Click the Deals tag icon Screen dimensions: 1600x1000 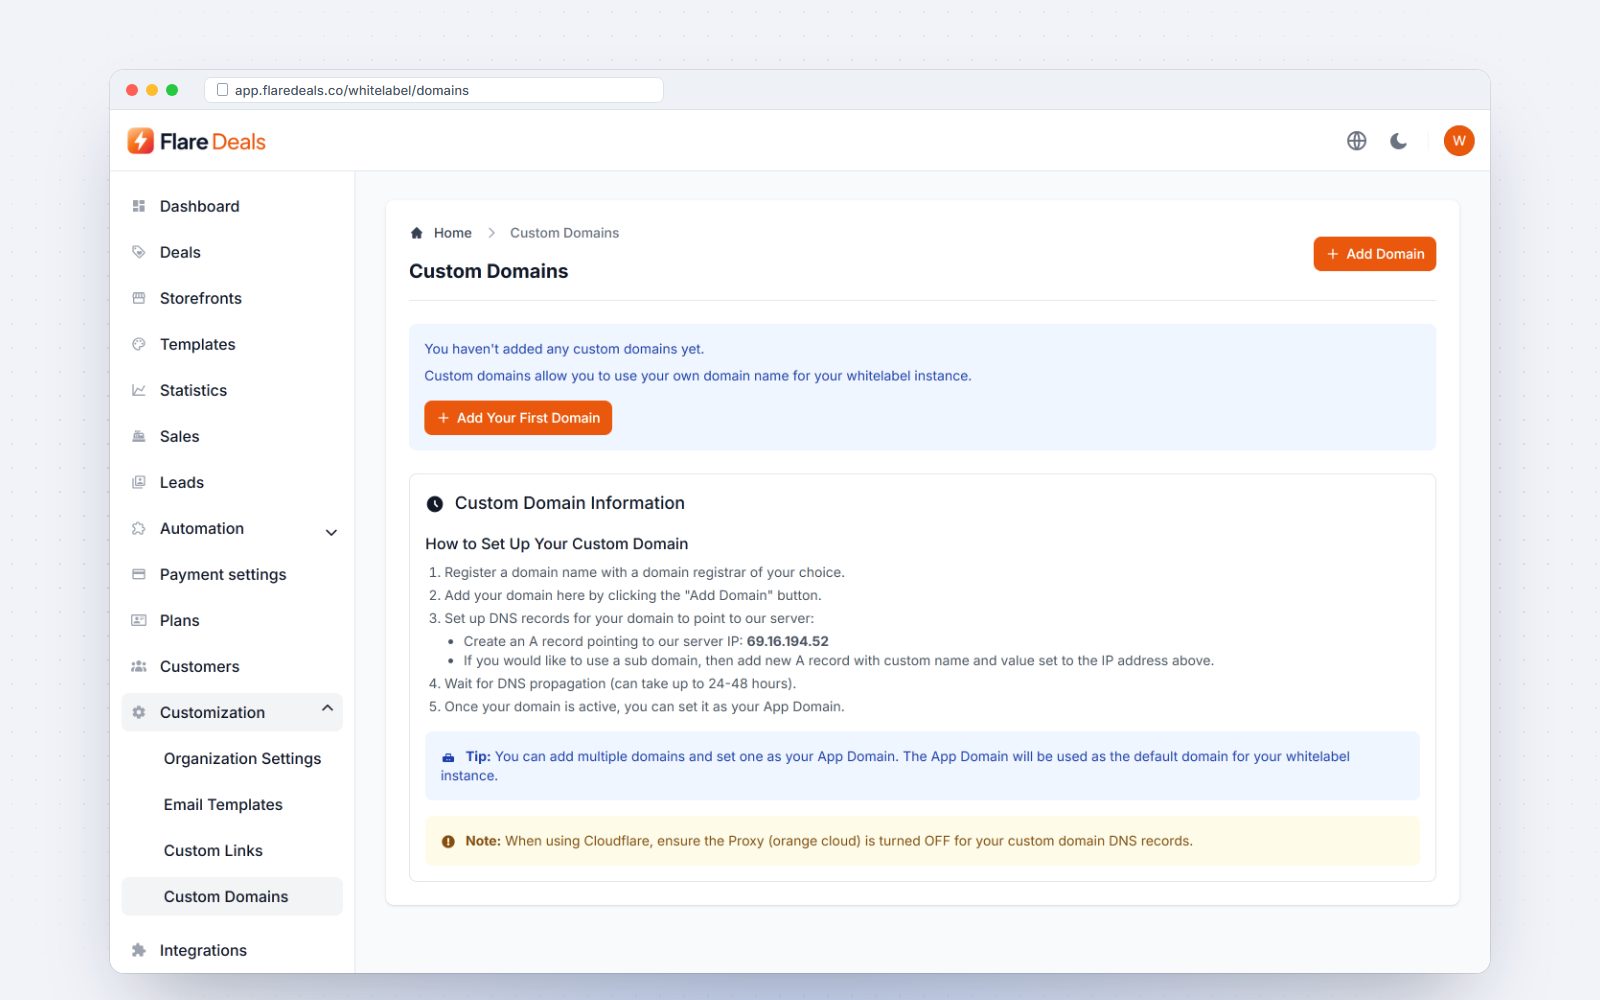139,252
